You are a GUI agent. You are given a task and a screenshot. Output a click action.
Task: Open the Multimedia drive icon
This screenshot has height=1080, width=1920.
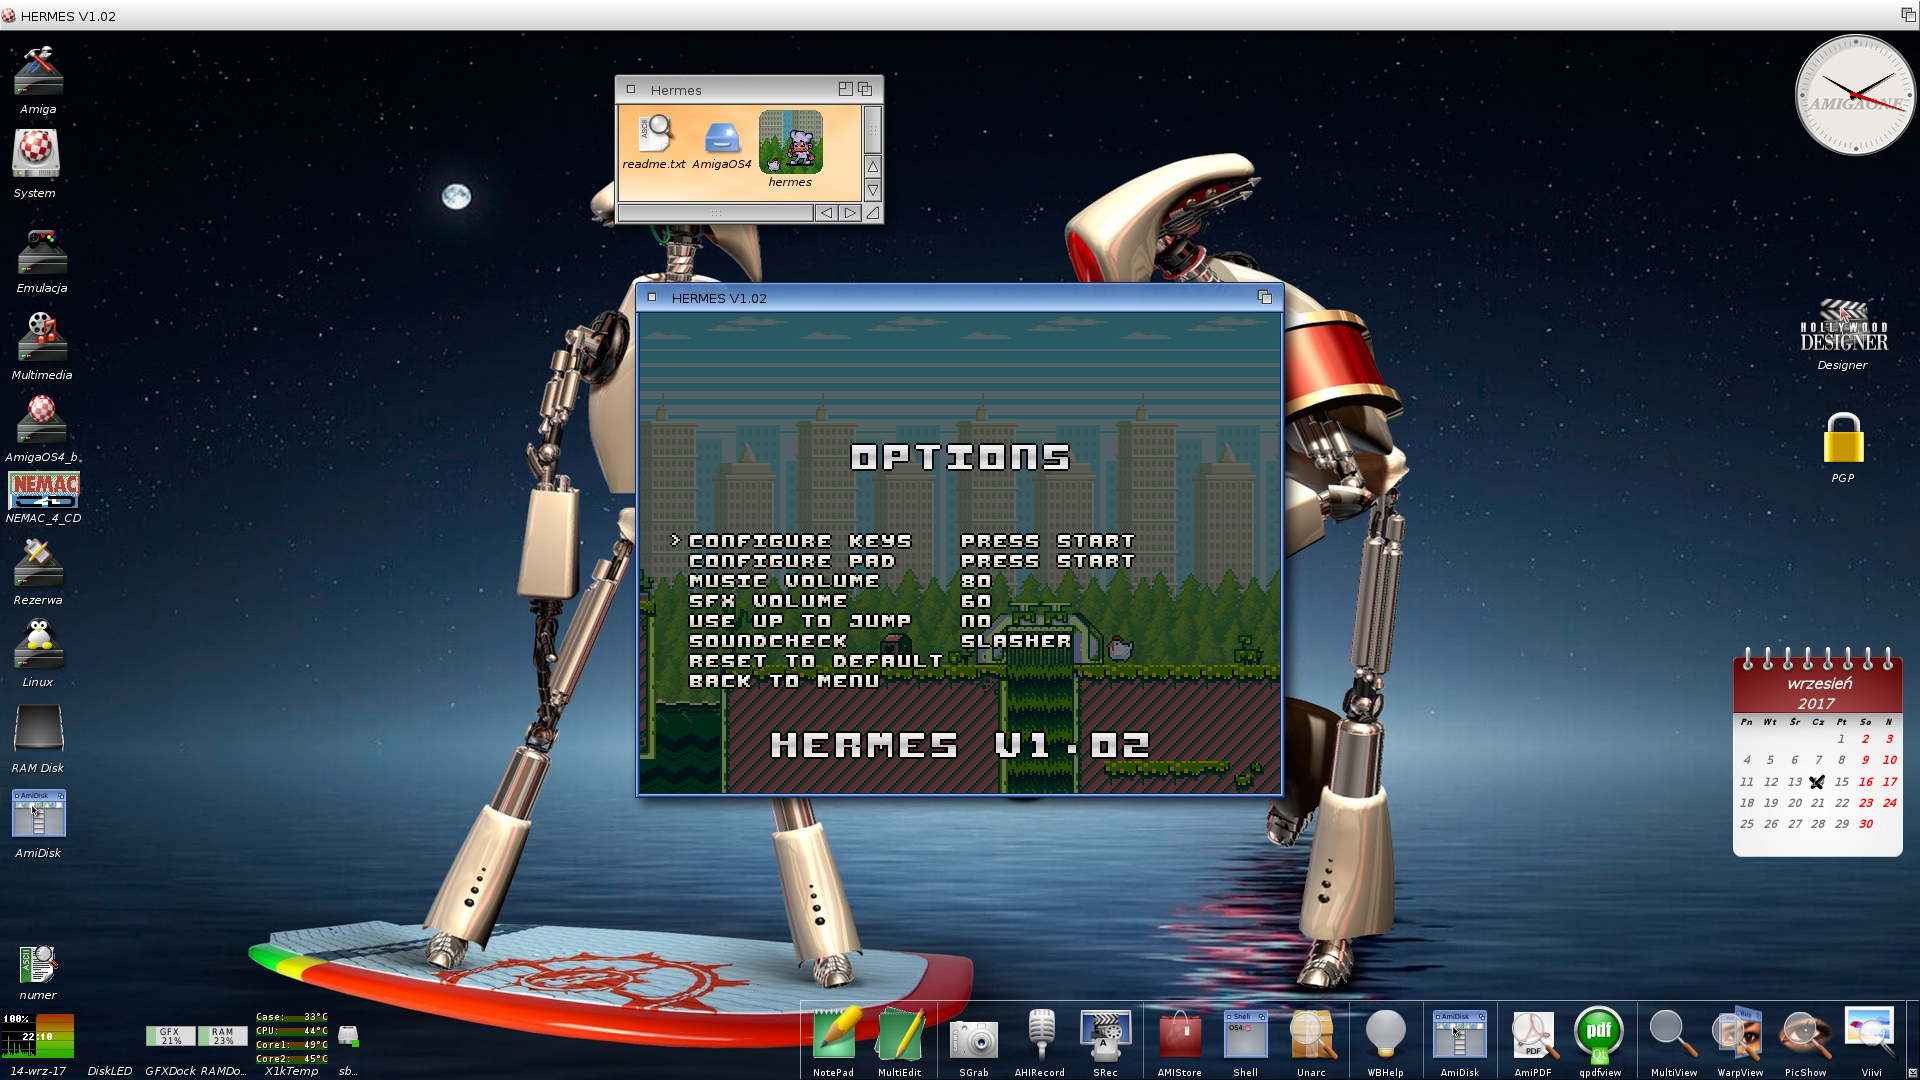click(x=42, y=337)
